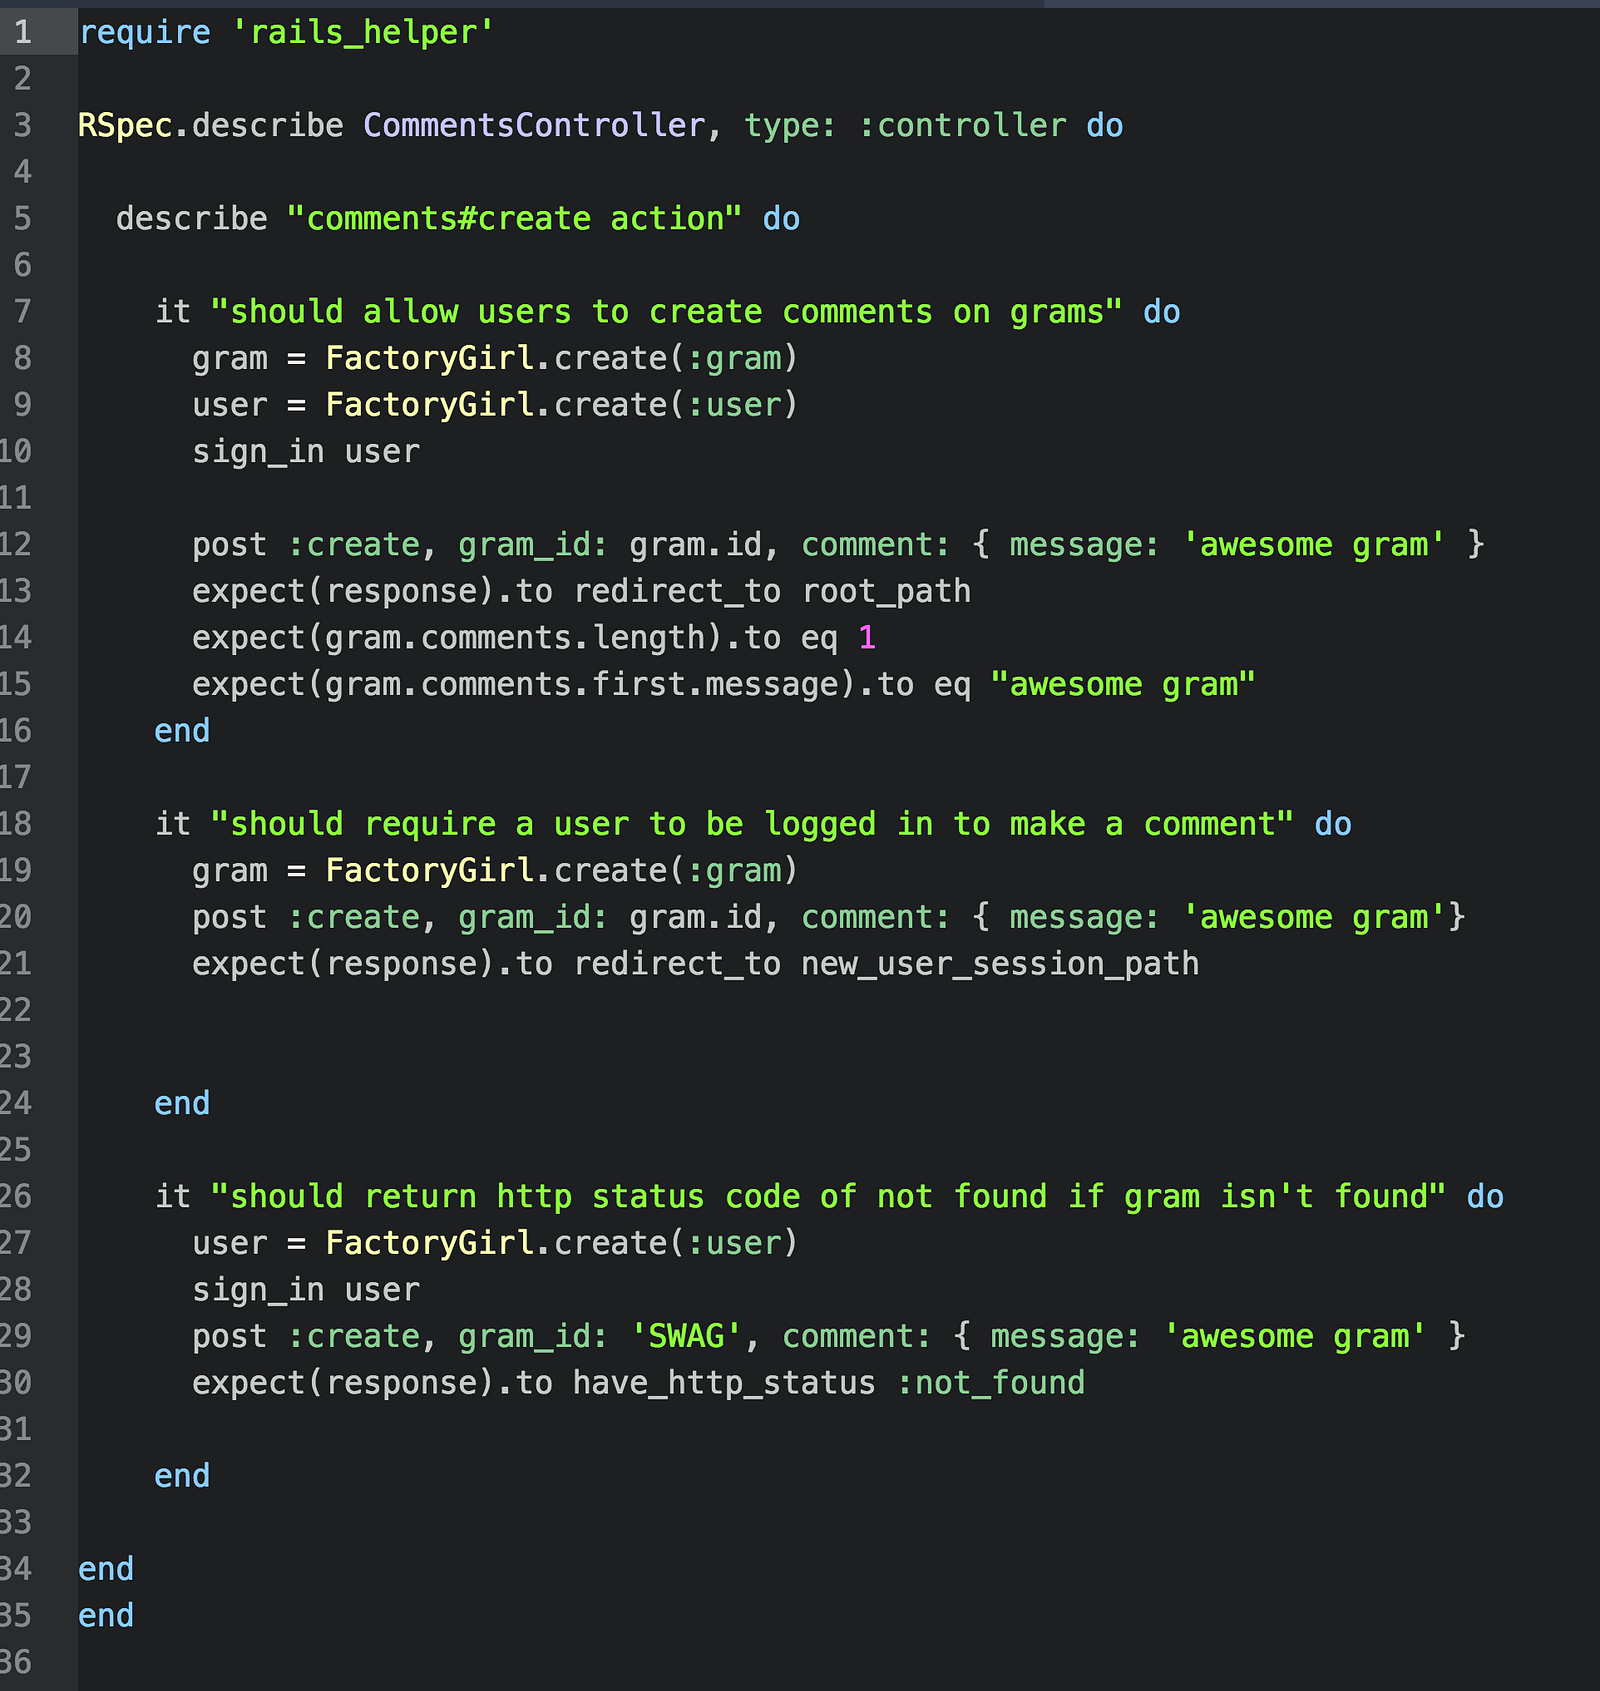Click 'root_path' on line 13
This screenshot has width=1600, height=1691.
(x=886, y=591)
